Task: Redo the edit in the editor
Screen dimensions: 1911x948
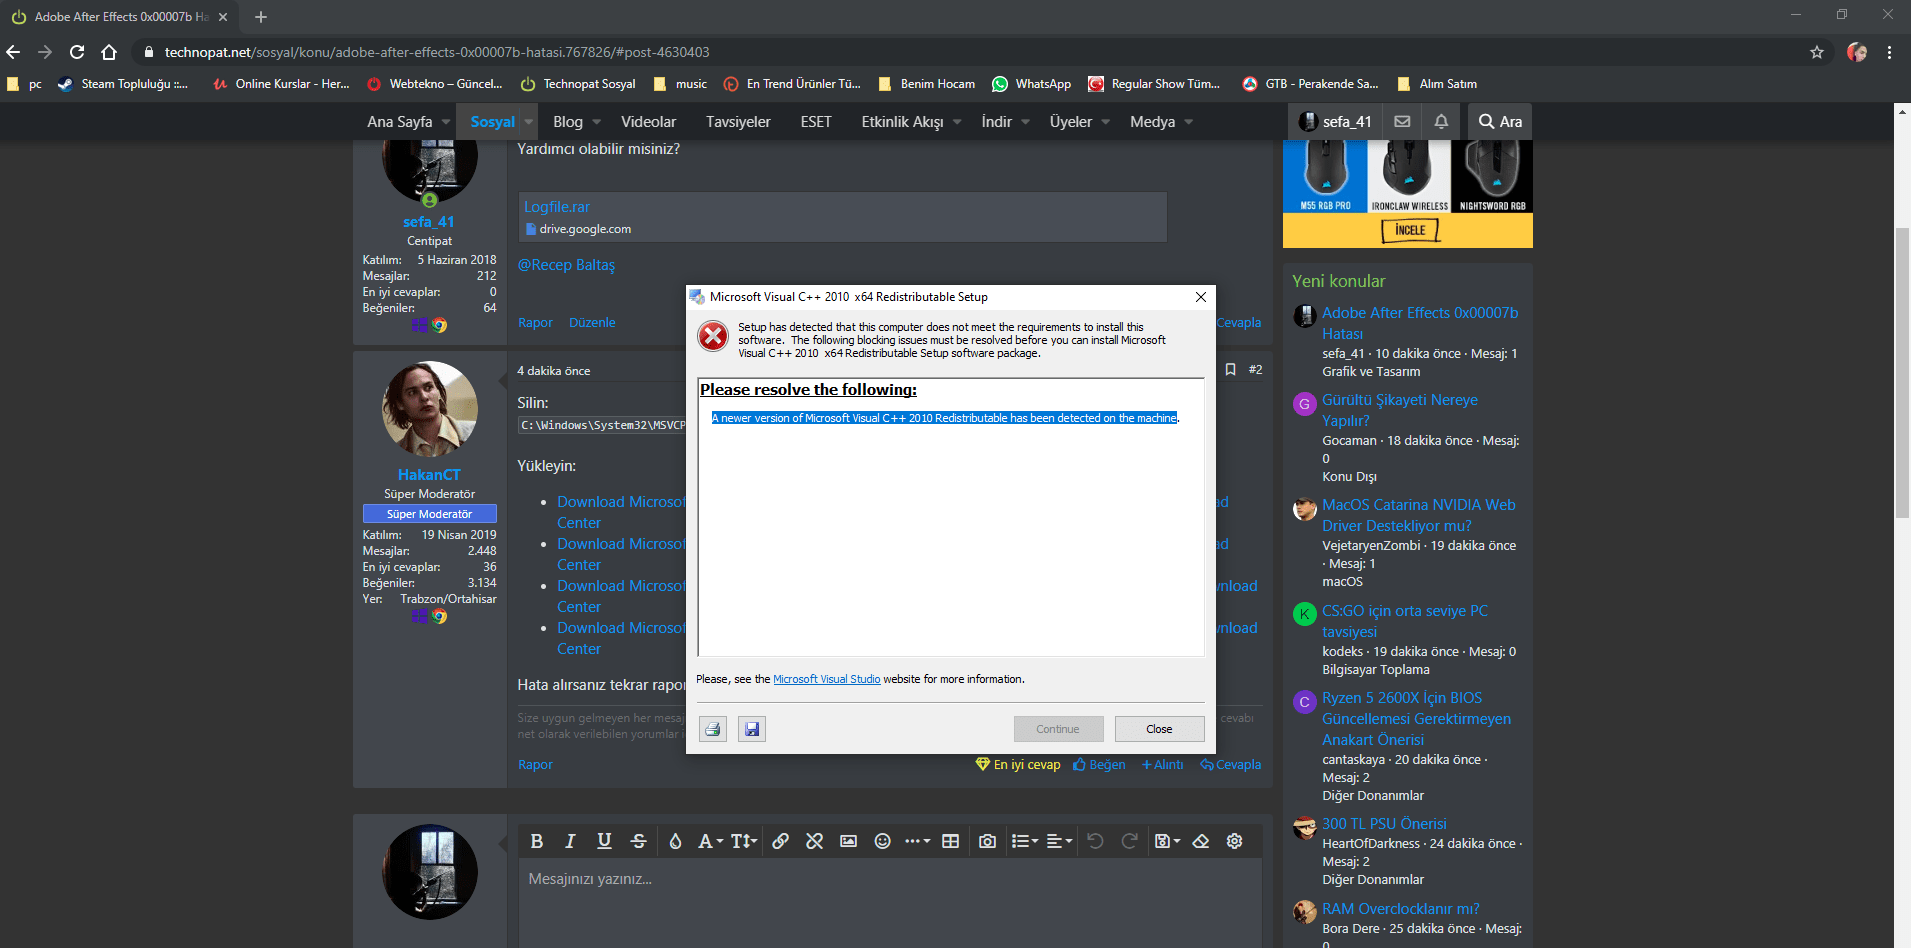Action: click(1129, 841)
